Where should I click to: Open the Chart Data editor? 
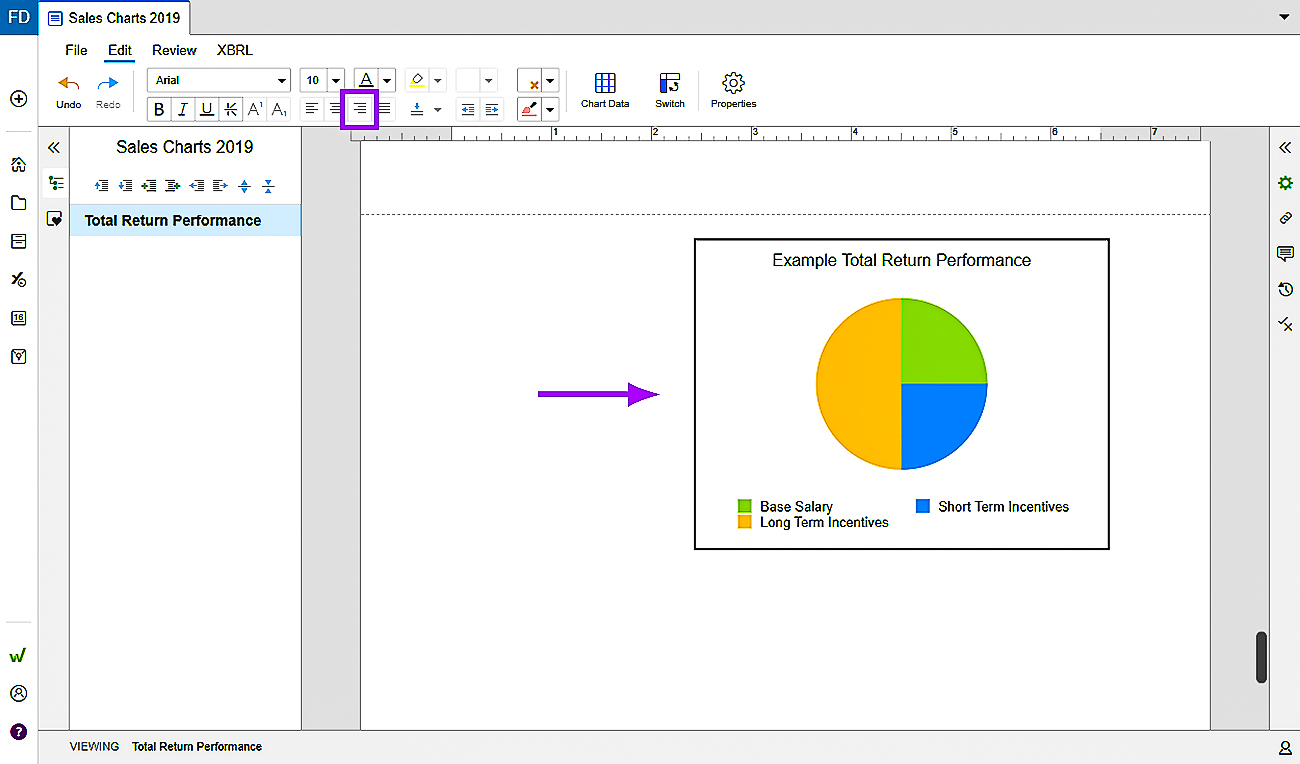[604, 89]
